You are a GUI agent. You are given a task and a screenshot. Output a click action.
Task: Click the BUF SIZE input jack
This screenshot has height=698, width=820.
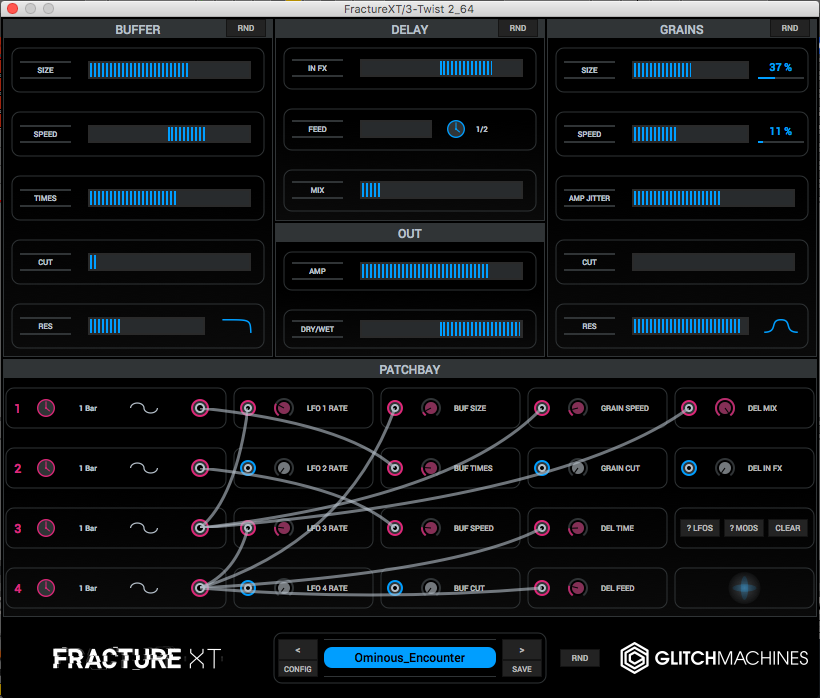[395, 408]
